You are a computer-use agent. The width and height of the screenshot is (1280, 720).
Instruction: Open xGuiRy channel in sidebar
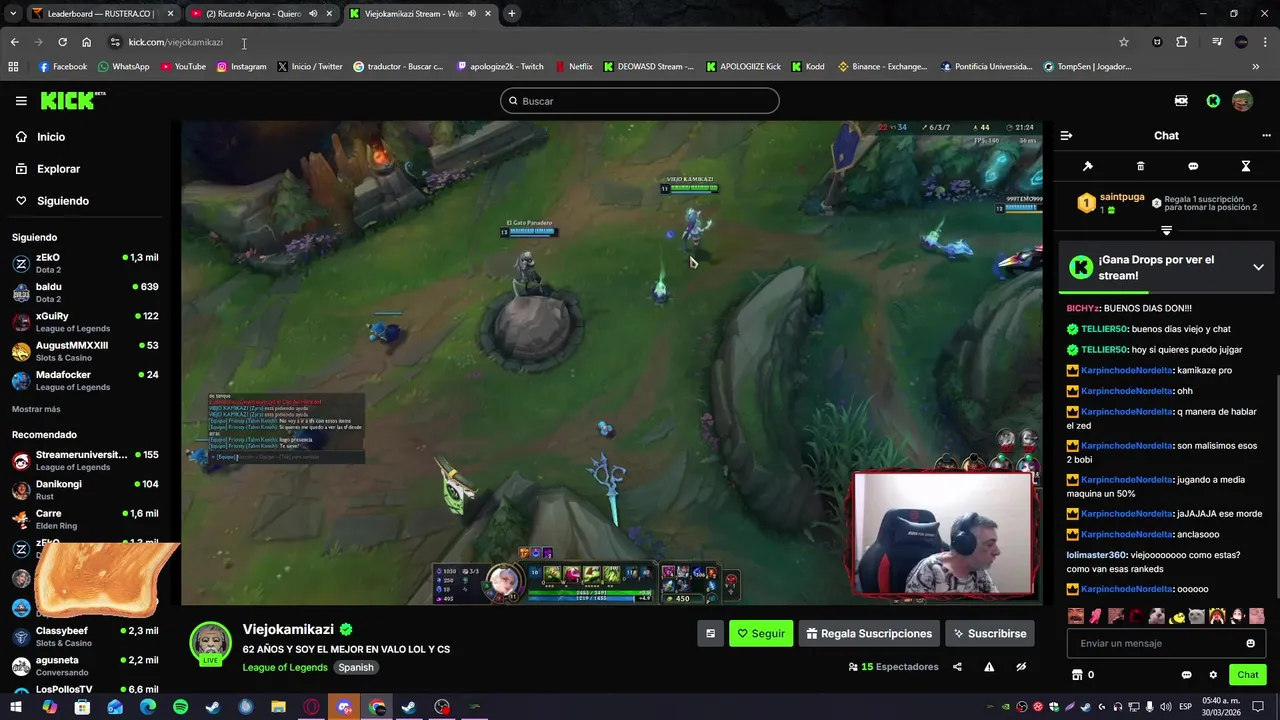85,322
